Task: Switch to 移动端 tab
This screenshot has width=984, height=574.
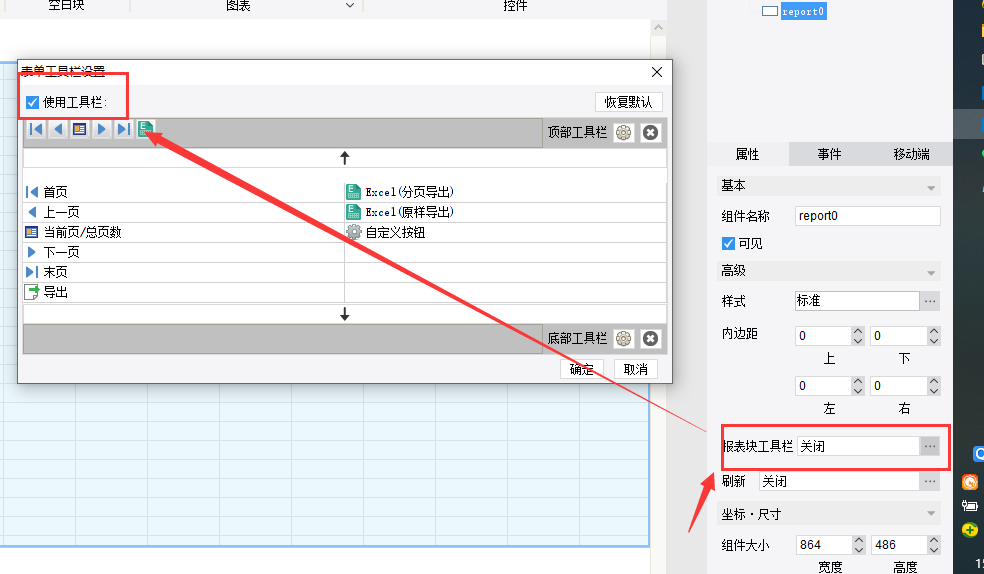Action: (911, 154)
